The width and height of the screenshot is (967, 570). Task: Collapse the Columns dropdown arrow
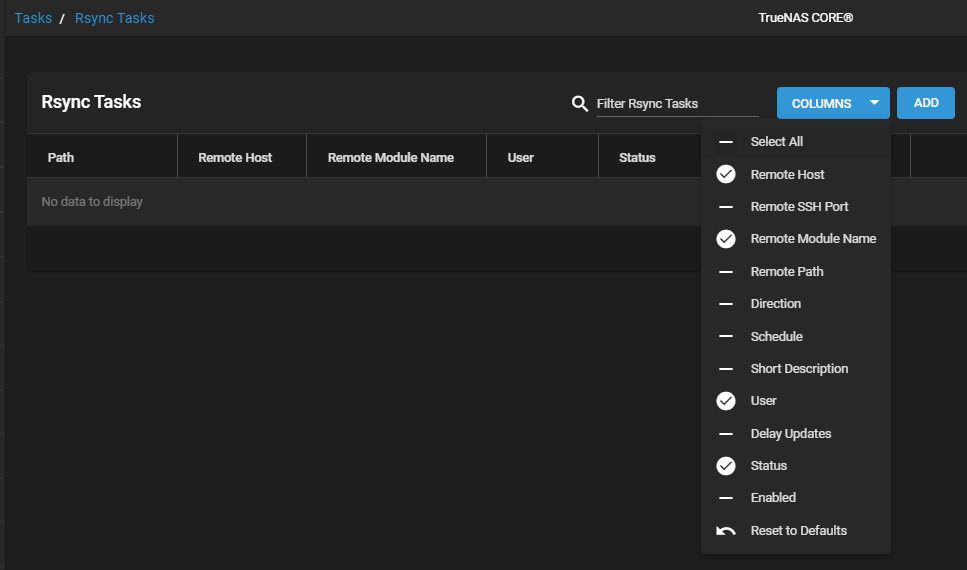pos(874,103)
